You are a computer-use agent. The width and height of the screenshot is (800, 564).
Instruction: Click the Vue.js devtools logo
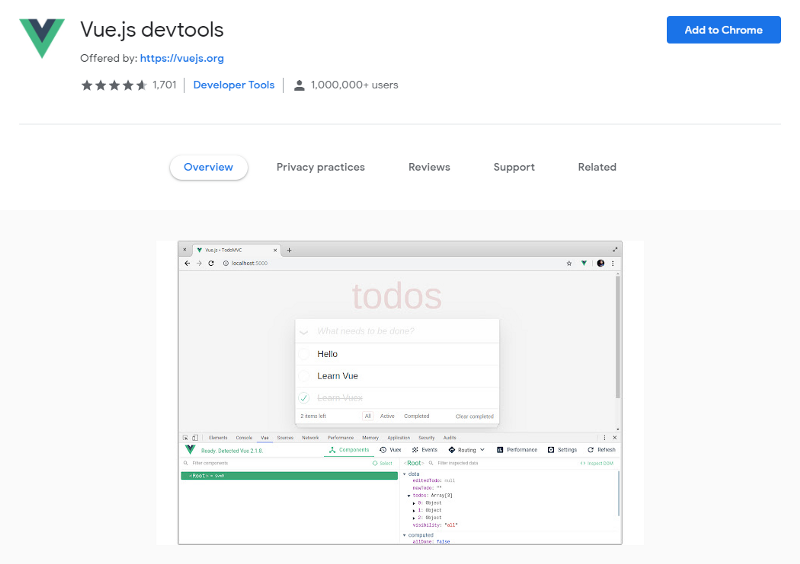pos(42,38)
